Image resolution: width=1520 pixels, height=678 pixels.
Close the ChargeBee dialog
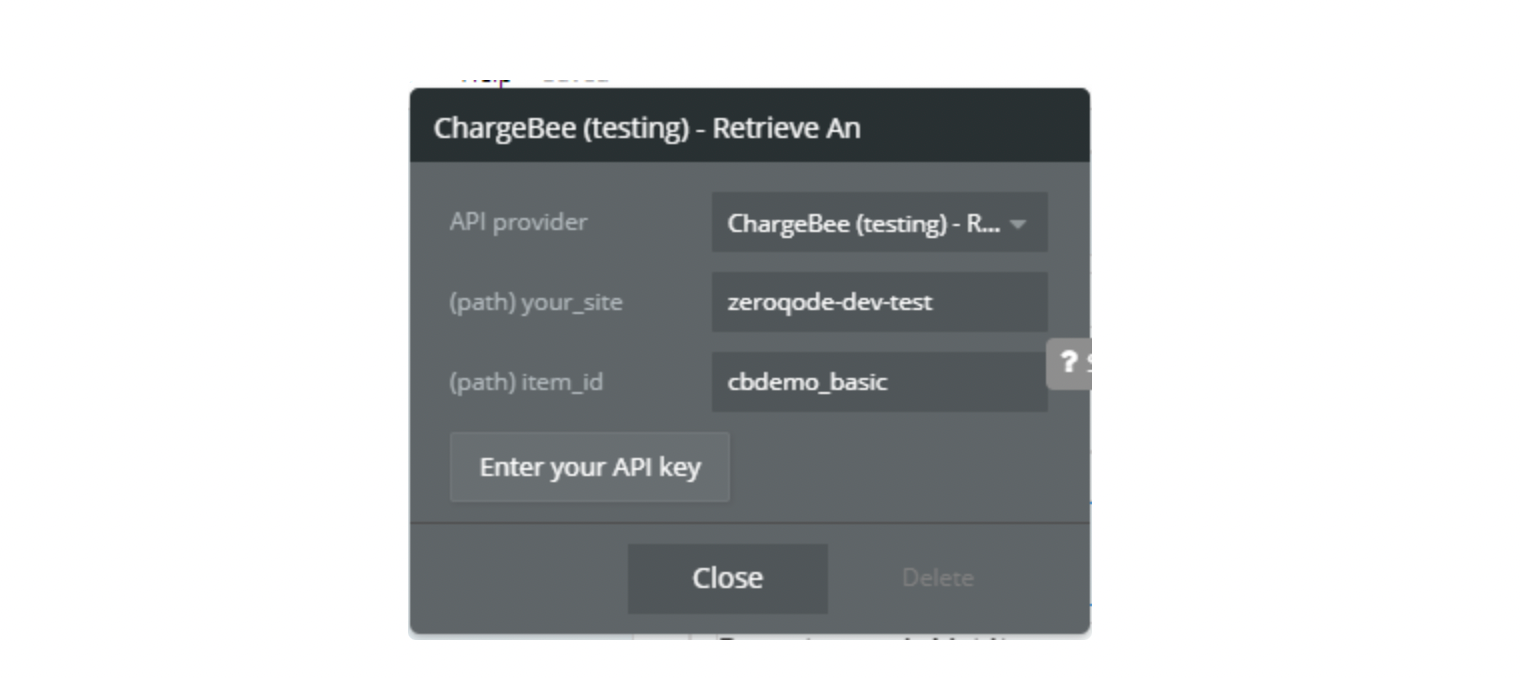pyautogui.click(x=728, y=578)
